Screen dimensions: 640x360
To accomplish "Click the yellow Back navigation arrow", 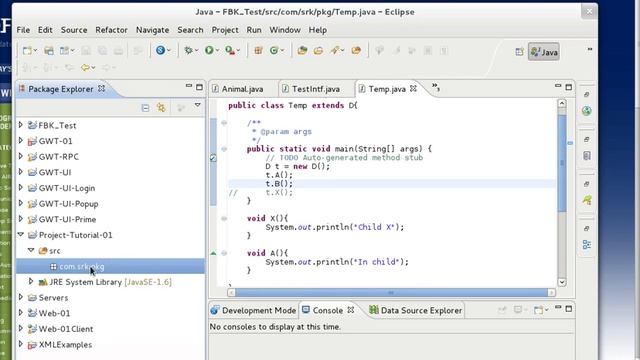I will (x=85, y=67).
